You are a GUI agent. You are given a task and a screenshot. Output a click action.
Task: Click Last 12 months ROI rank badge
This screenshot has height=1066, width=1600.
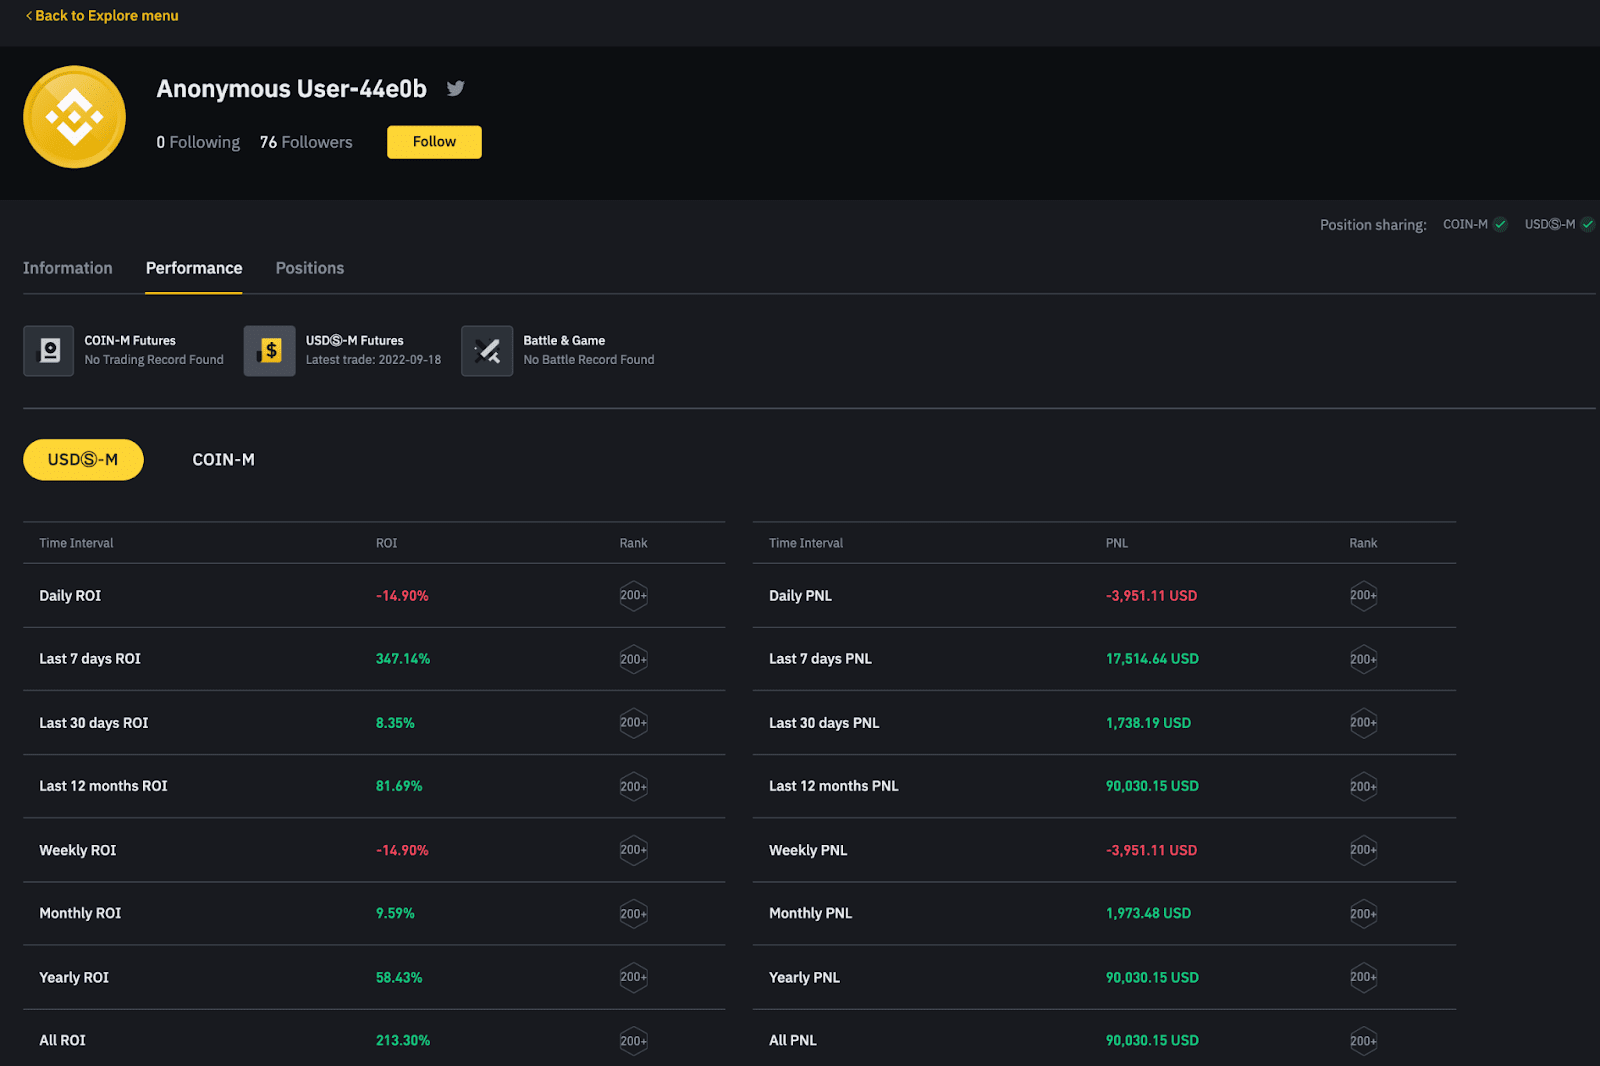(x=633, y=787)
